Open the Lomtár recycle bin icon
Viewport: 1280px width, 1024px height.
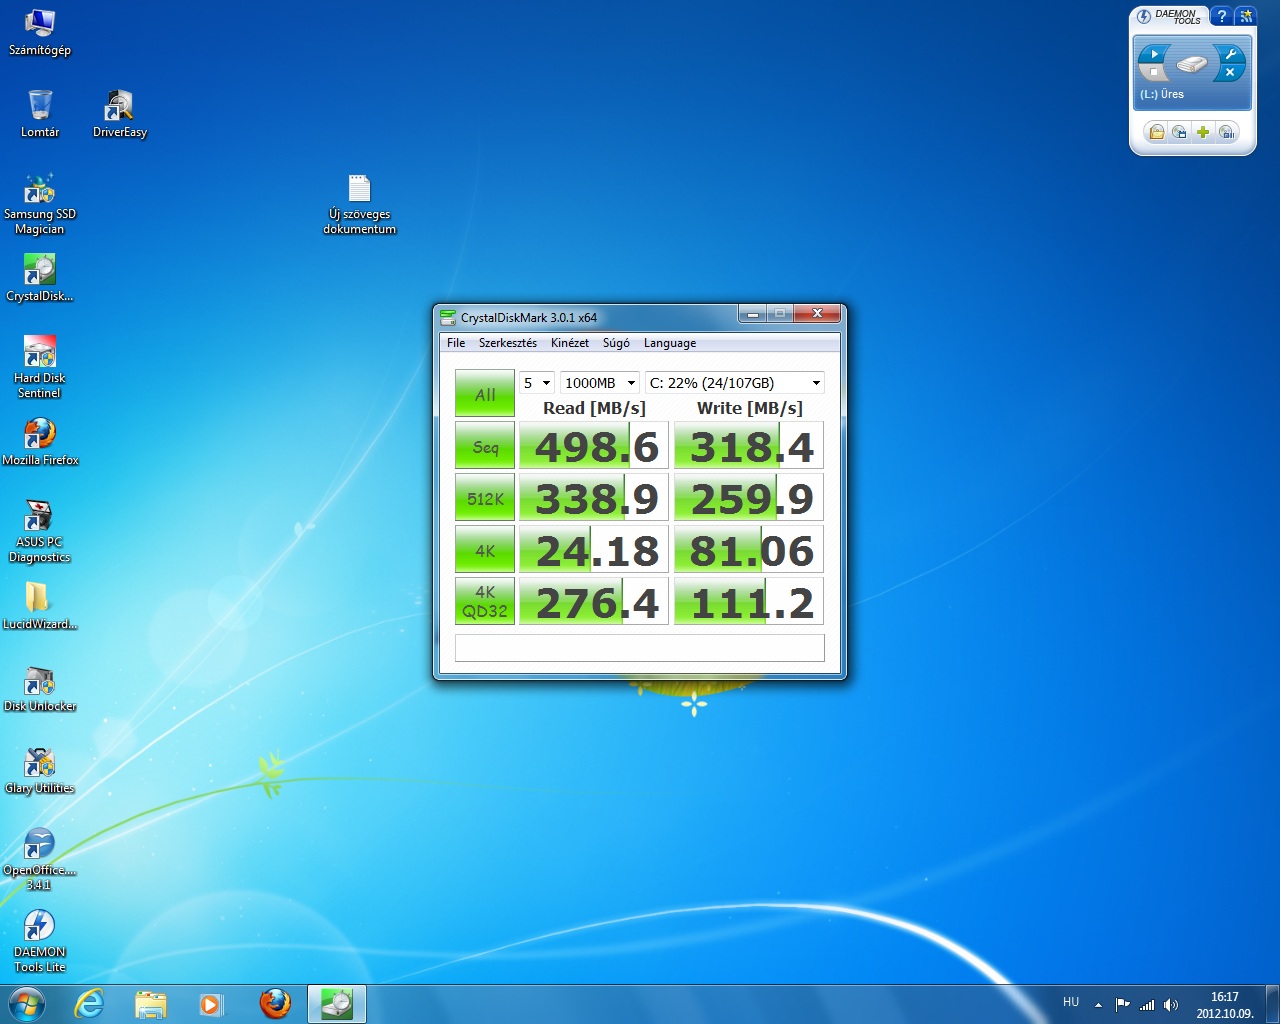tap(40, 113)
